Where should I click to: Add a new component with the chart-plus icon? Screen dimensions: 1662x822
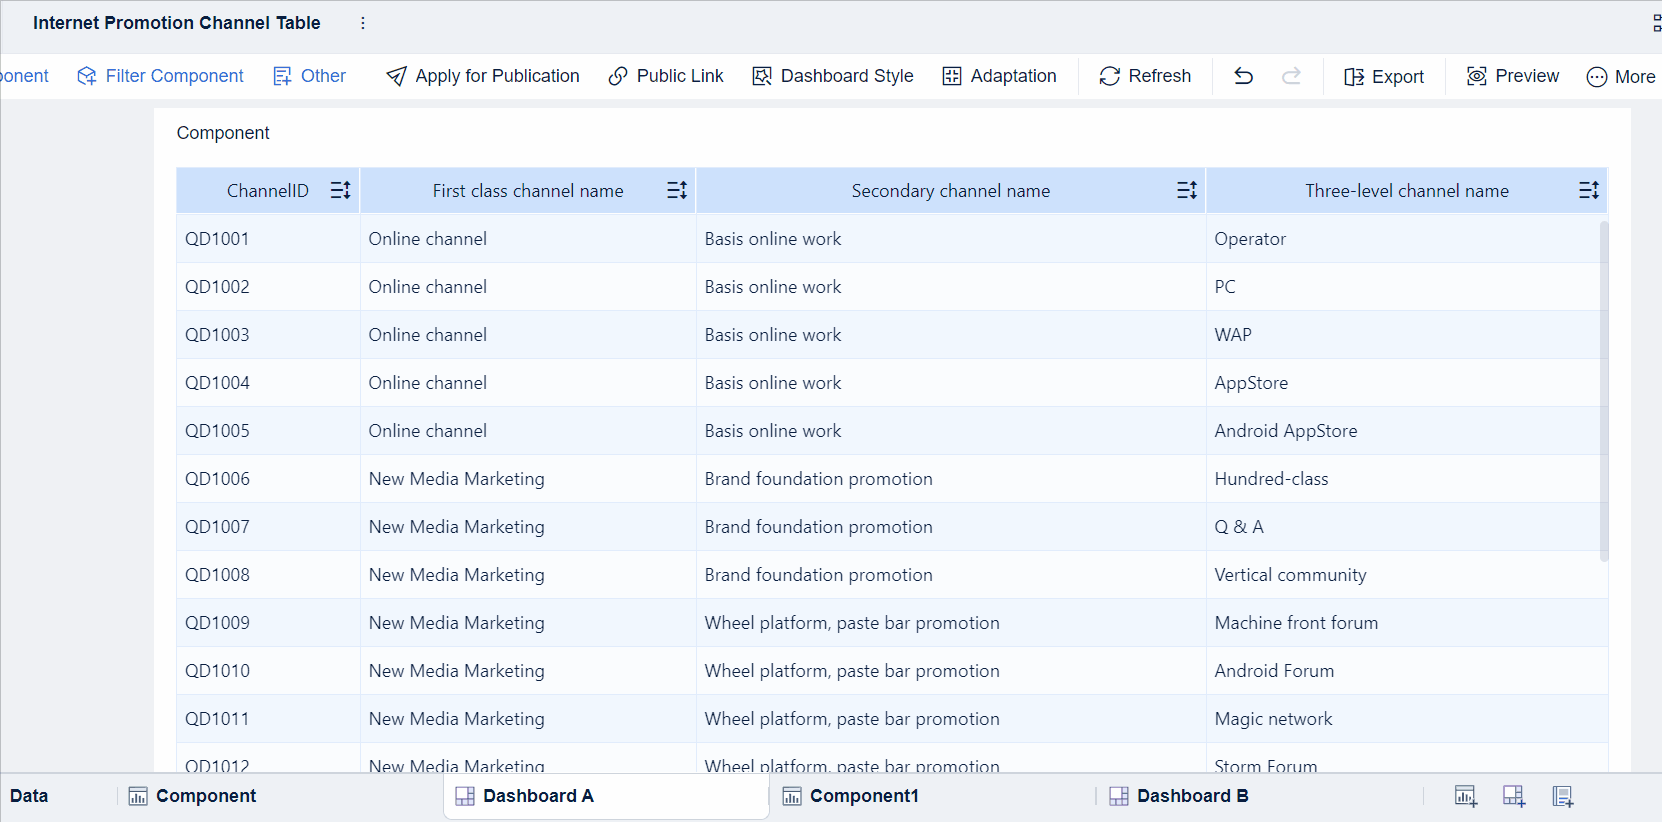pyautogui.click(x=1465, y=796)
